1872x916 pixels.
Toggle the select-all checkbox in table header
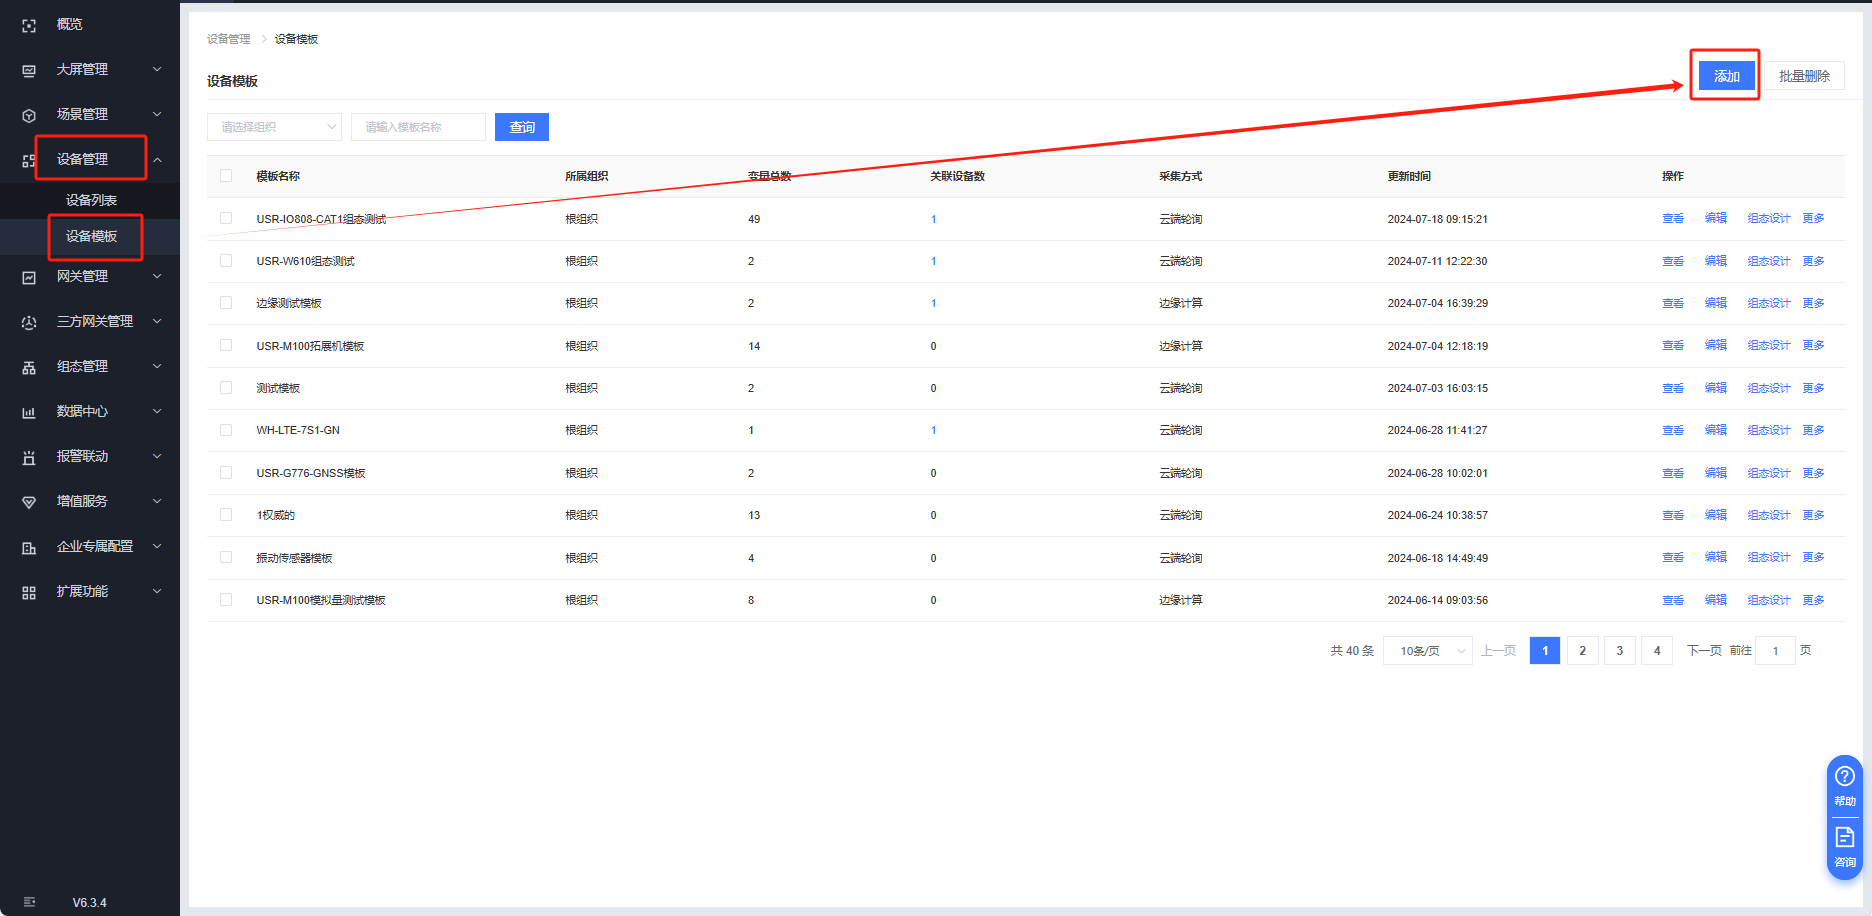pyautogui.click(x=226, y=176)
